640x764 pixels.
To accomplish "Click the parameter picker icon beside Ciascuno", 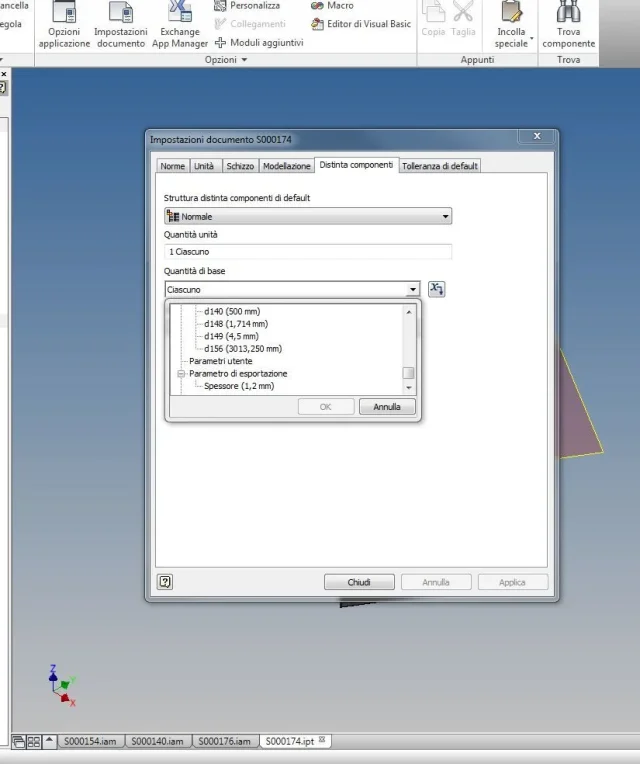I will 436,289.
